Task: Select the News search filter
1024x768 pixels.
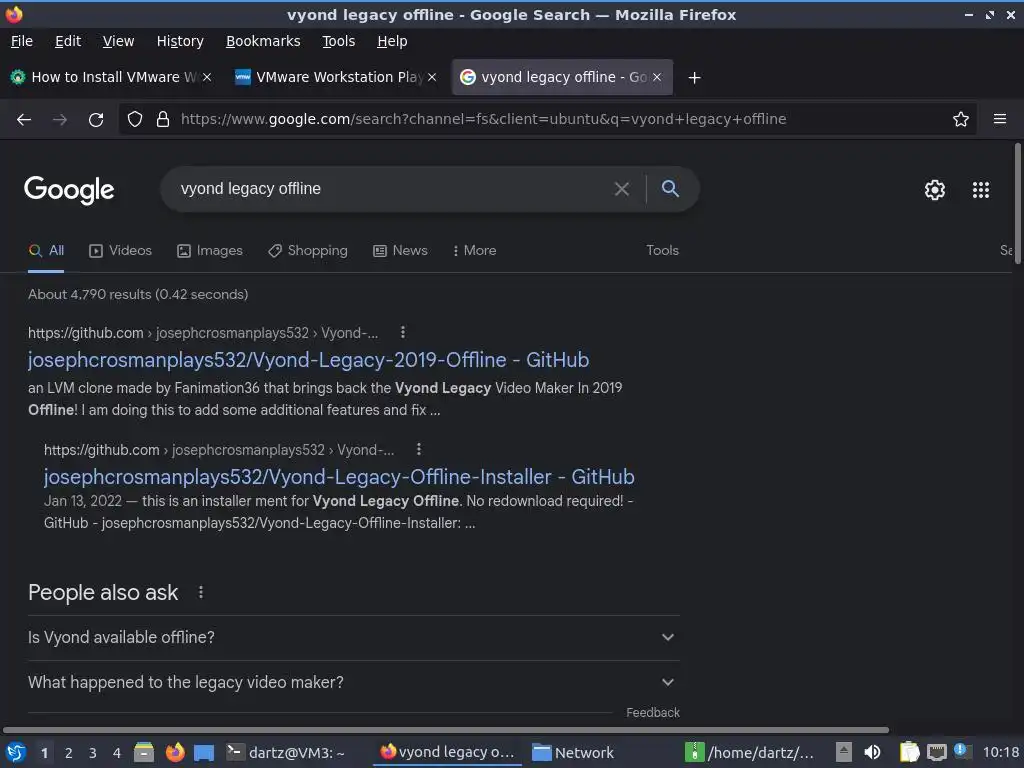Action: (400, 251)
